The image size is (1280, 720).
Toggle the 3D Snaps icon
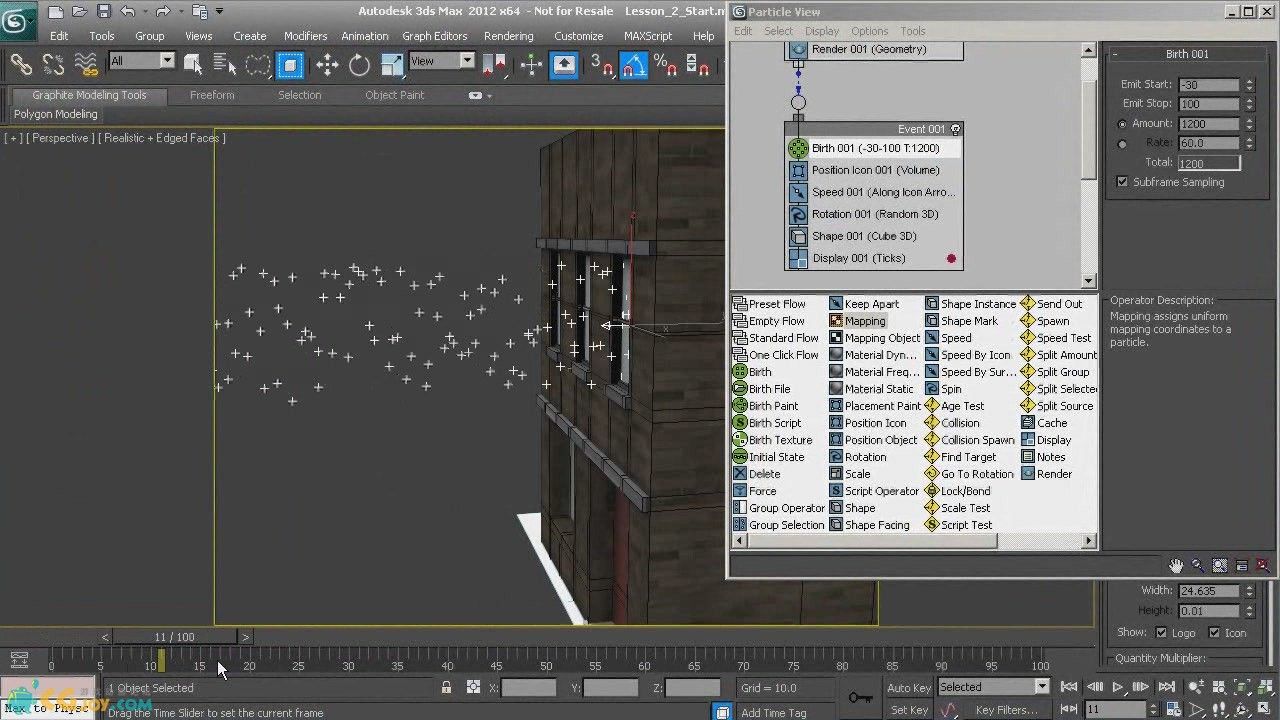click(x=602, y=65)
